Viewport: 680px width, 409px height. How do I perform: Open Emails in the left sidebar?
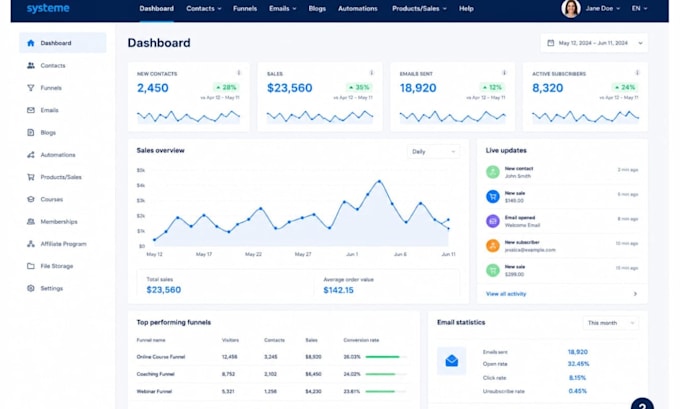42,110
